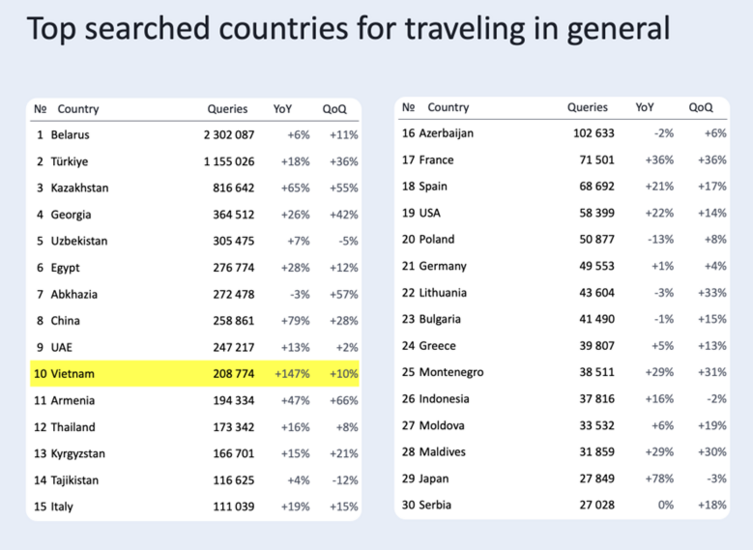Click the Queries header in left table
Image resolution: width=753 pixels, height=550 pixels.
[x=227, y=109]
